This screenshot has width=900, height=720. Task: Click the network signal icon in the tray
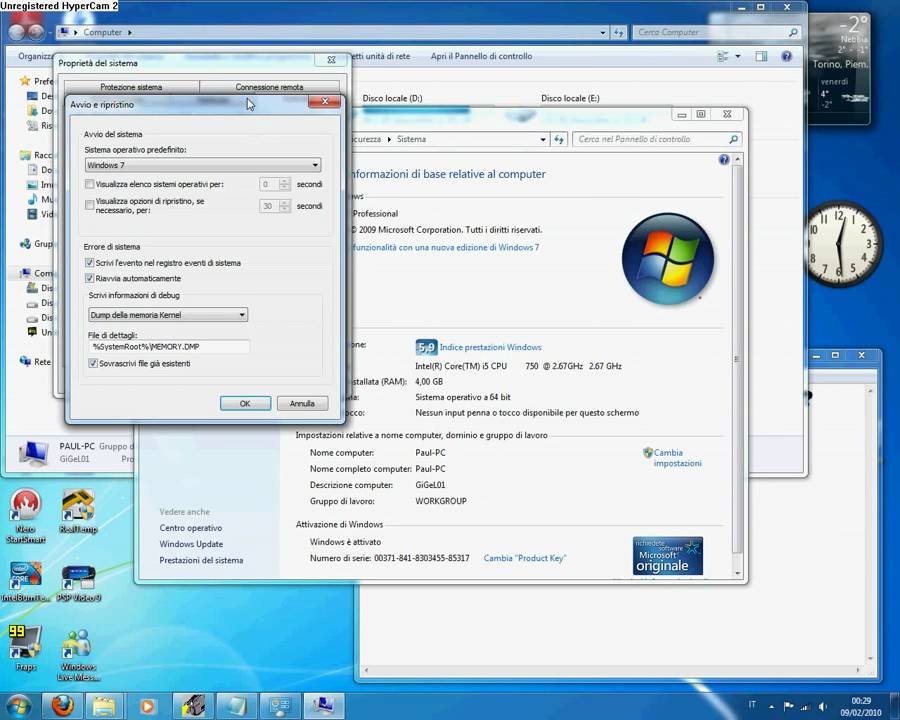click(x=805, y=706)
